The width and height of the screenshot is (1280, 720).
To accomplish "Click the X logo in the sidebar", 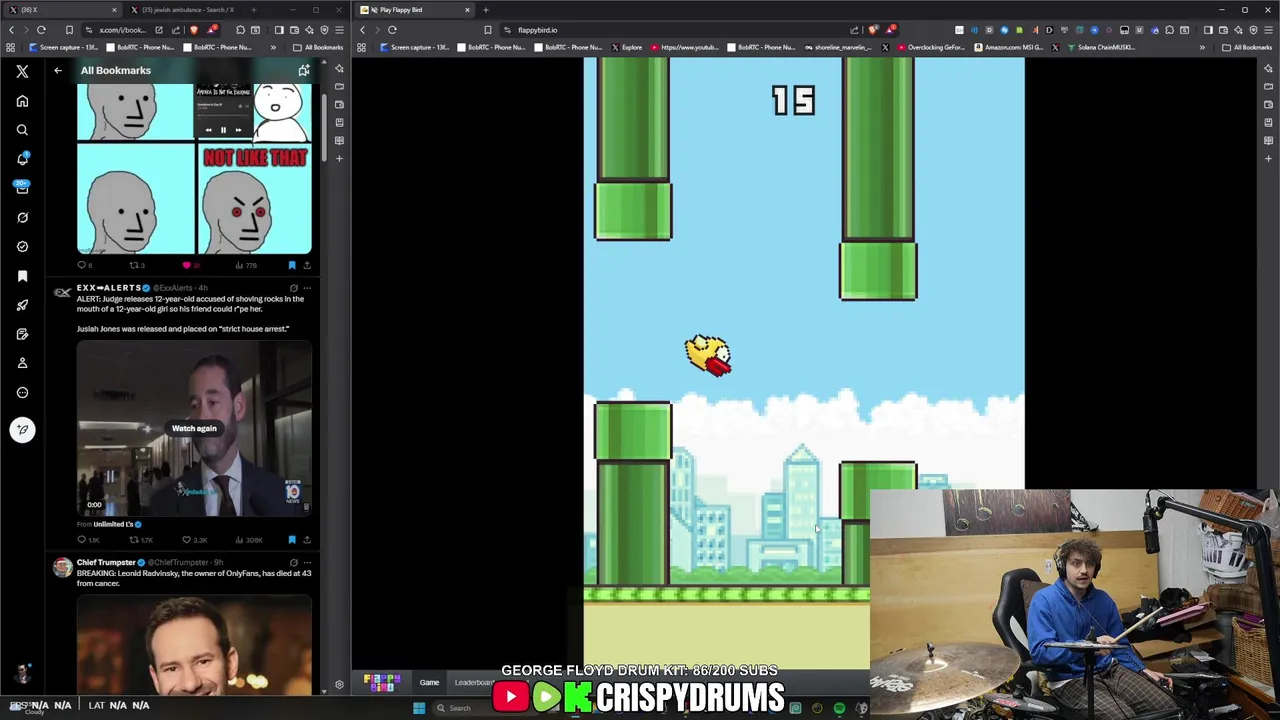I will point(22,71).
